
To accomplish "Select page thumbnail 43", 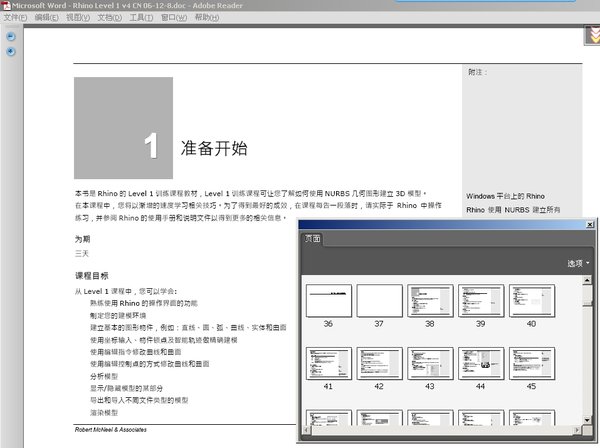I will 430,363.
